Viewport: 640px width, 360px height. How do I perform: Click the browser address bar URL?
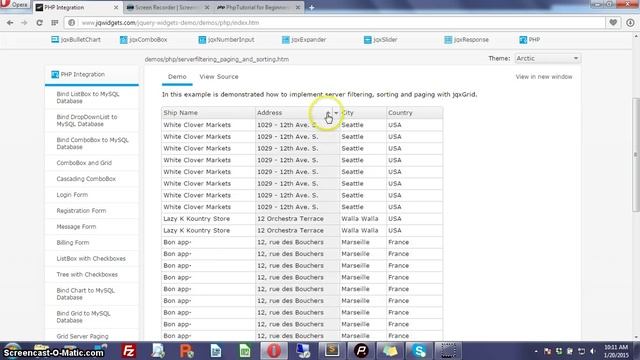170,23
